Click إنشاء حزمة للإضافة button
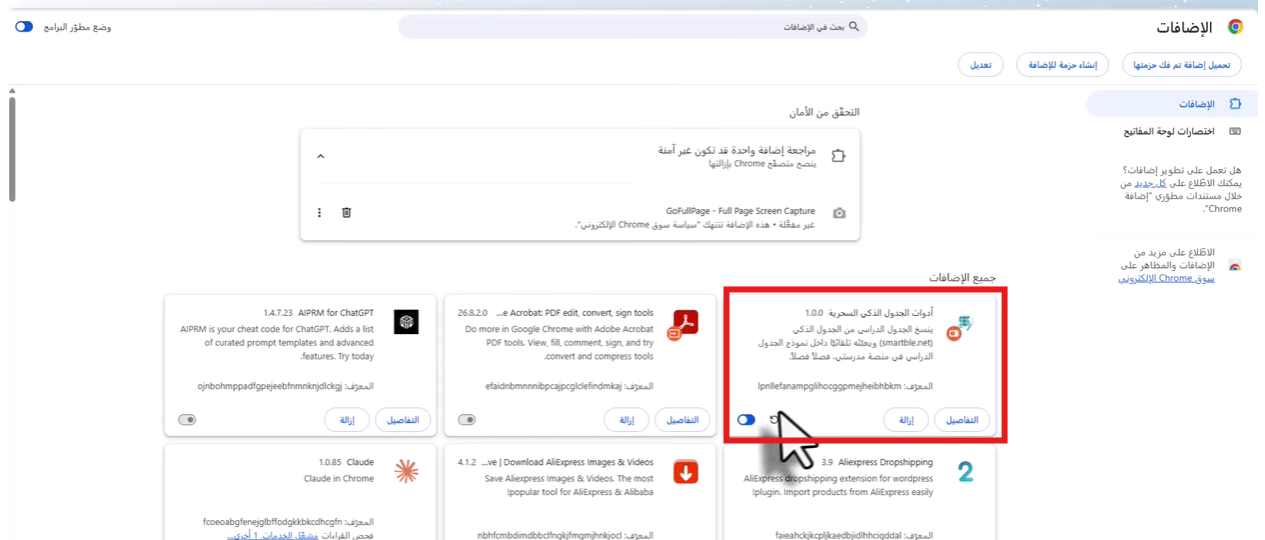This screenshot has height=540, width=1265. pos(1063,65)
